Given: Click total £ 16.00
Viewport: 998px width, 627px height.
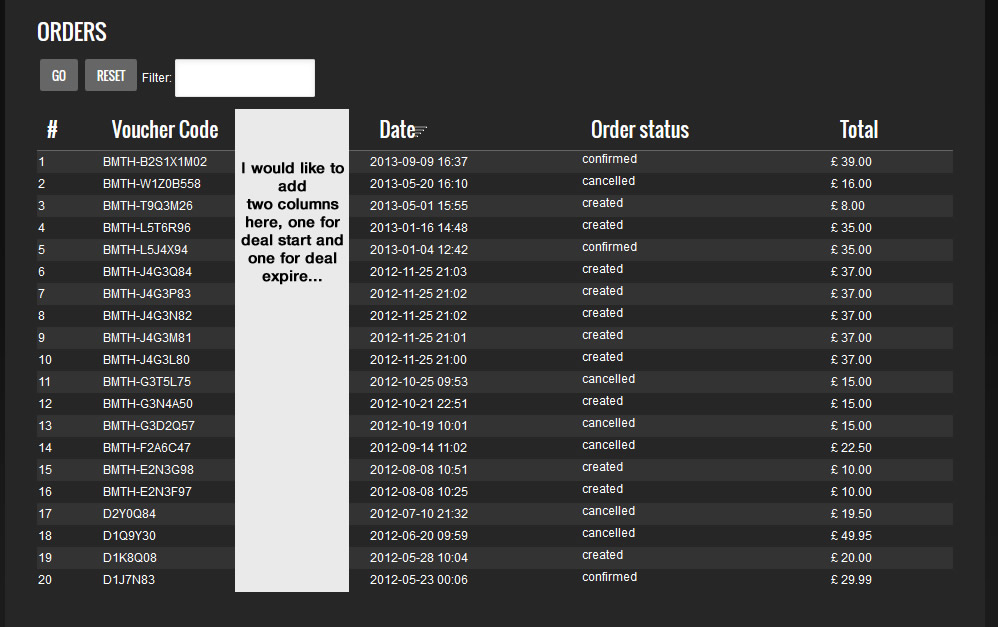Looking at the screenshot, I should [x=851, y=184].
